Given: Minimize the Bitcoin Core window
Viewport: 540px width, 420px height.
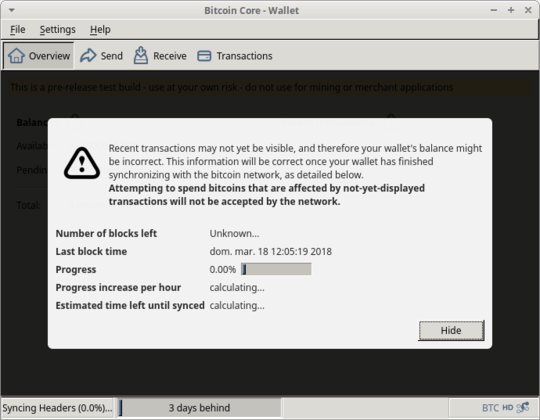Looking at the screenshot, I should (494, 10).
